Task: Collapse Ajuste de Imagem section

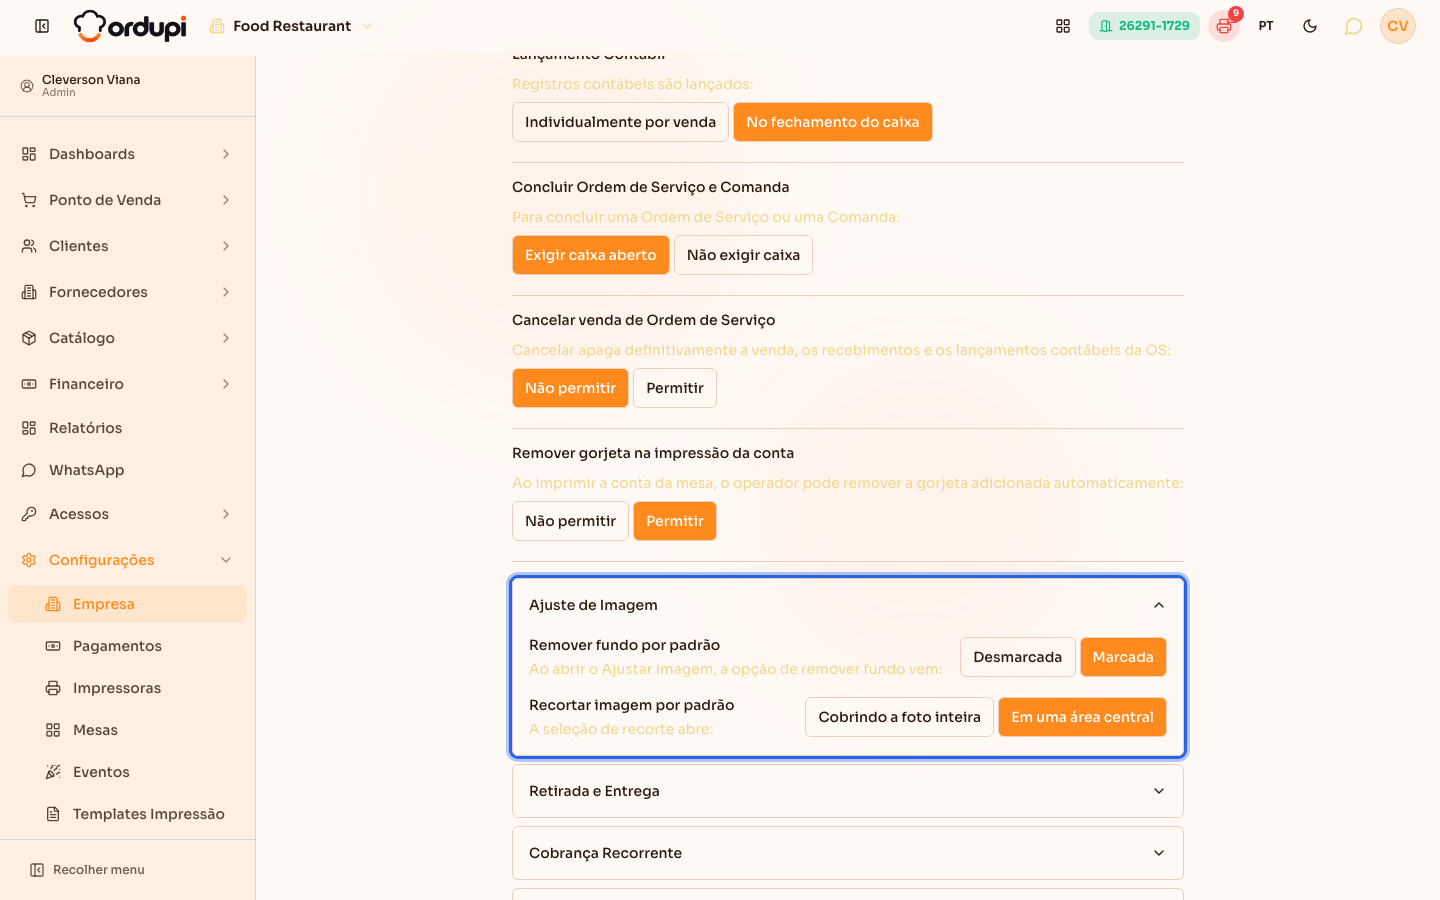Action: [847, 605]
